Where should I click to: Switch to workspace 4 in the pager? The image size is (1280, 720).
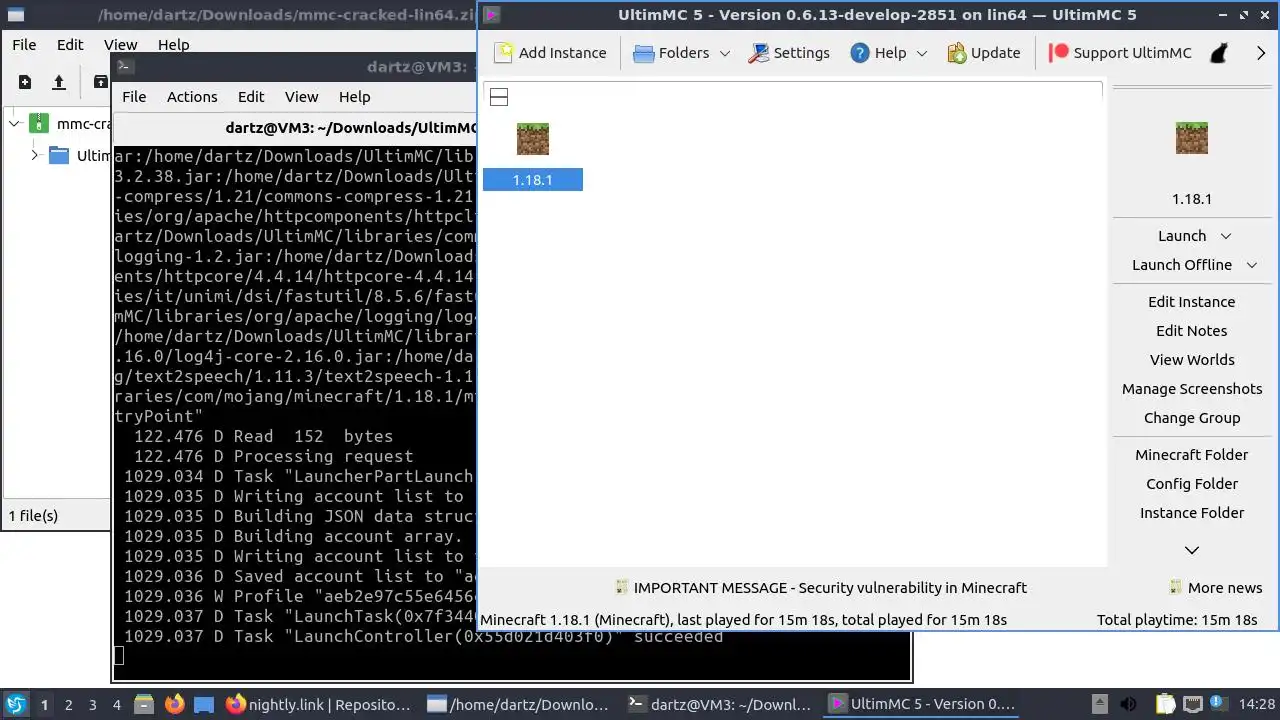coord(117,705)
